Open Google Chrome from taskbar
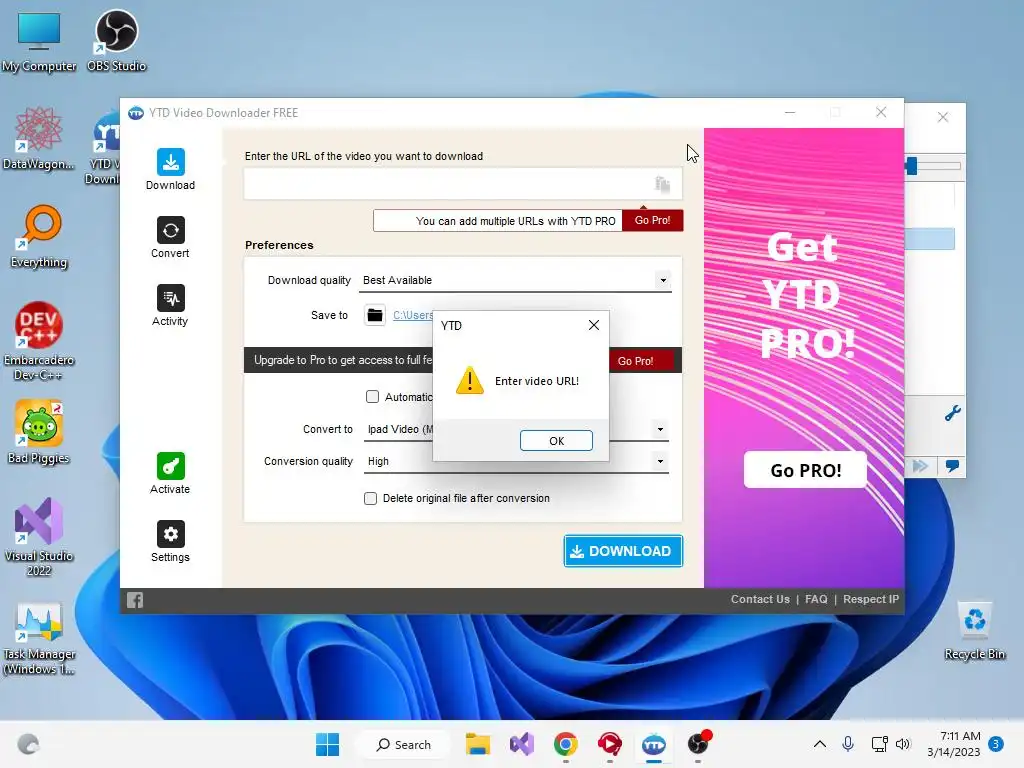This screenshot has height=768, width=1024. point(566,744)
